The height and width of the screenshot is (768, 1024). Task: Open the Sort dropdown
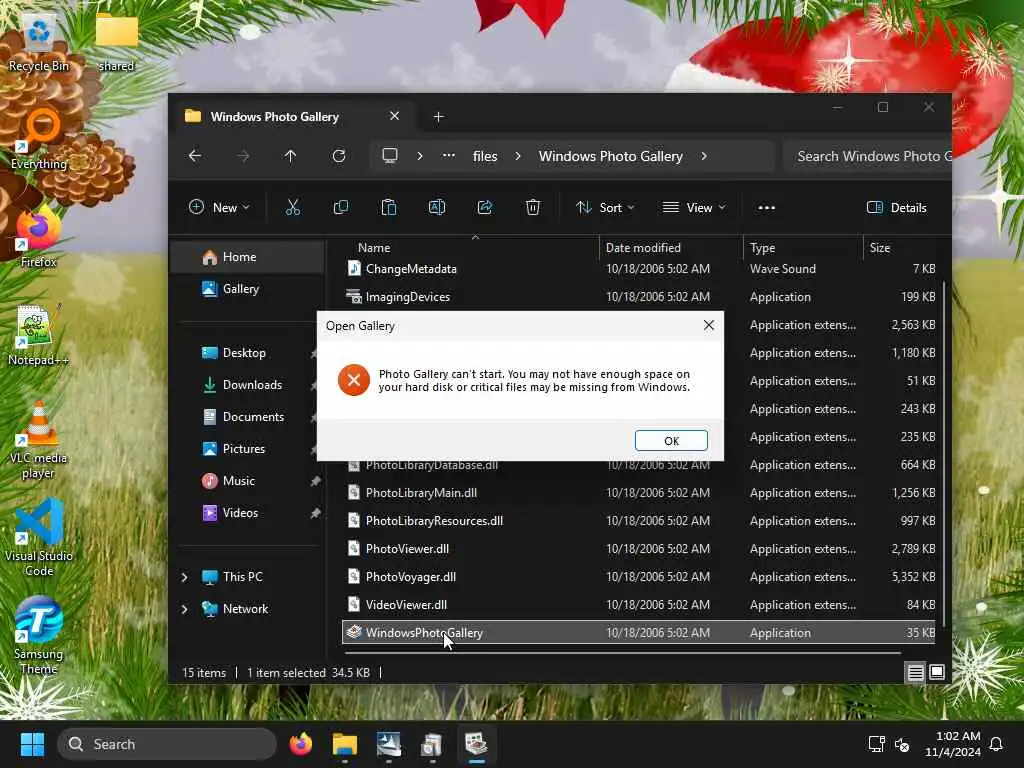click(x=605, y=208)
